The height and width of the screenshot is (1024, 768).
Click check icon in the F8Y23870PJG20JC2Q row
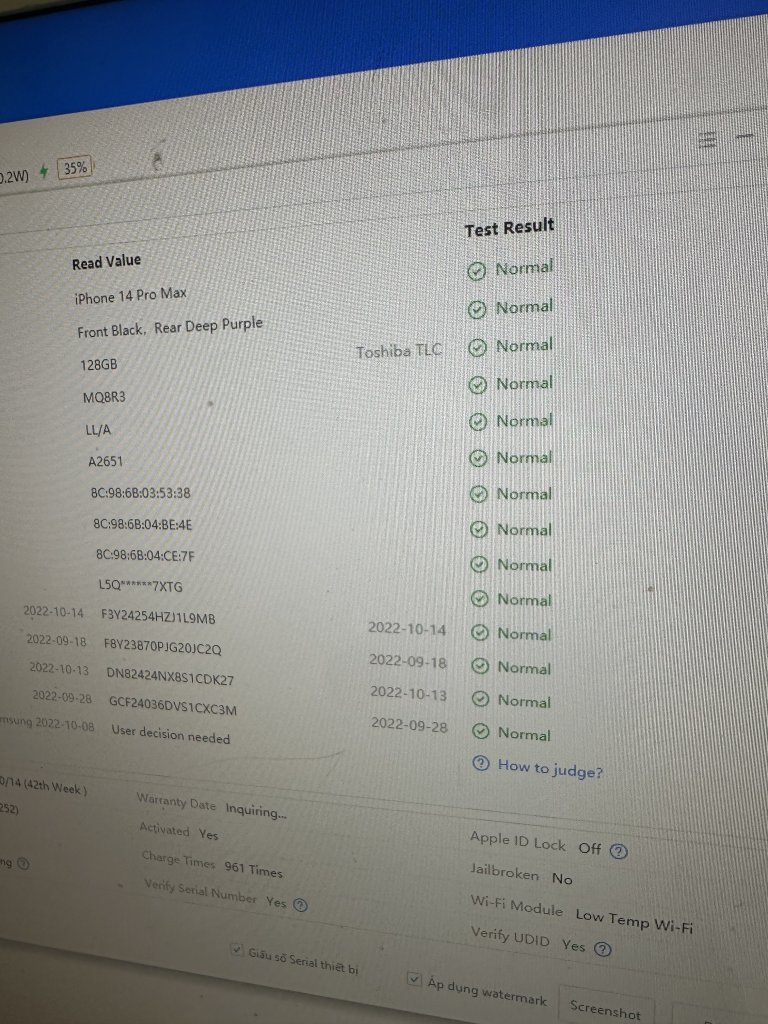[x=480, y=666]
